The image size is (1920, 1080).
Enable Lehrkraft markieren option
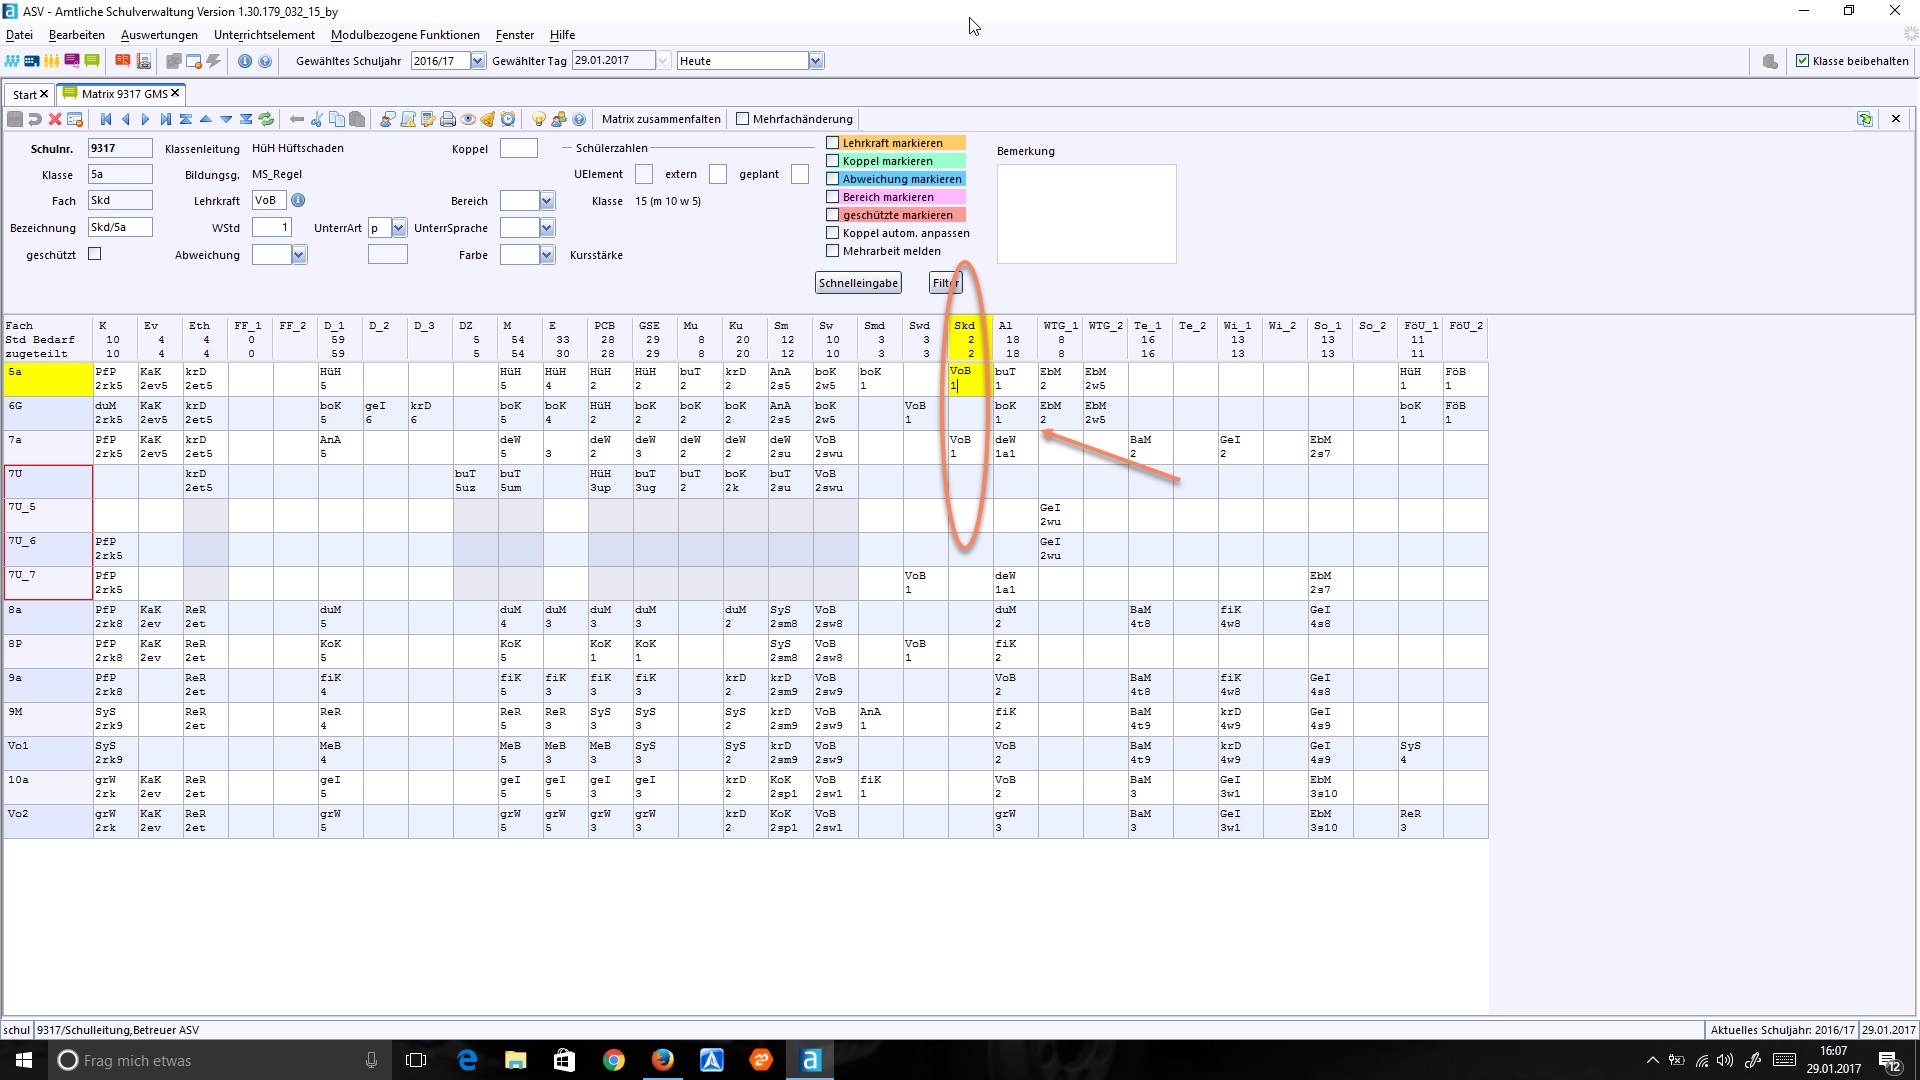point(831,141)
